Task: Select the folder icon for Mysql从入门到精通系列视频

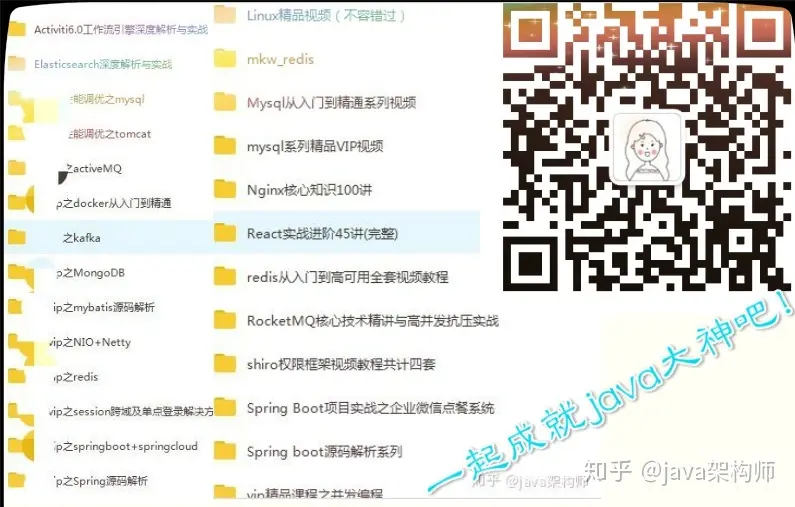Action: pos(225,102)
